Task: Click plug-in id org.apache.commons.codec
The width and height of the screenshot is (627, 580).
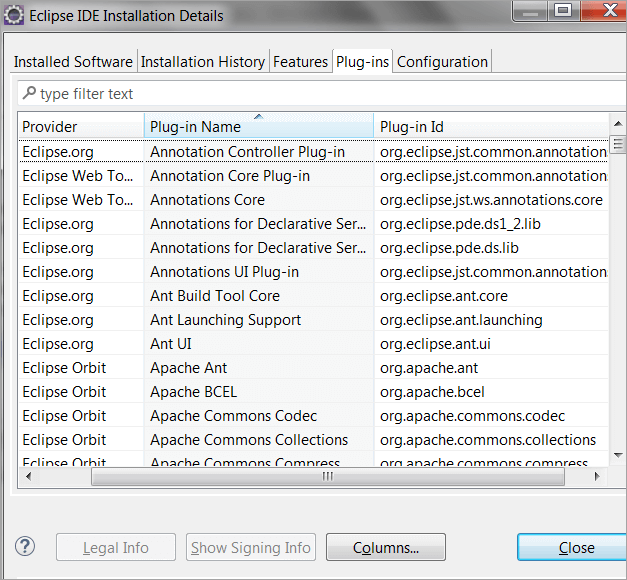Action: pos(472,416)
